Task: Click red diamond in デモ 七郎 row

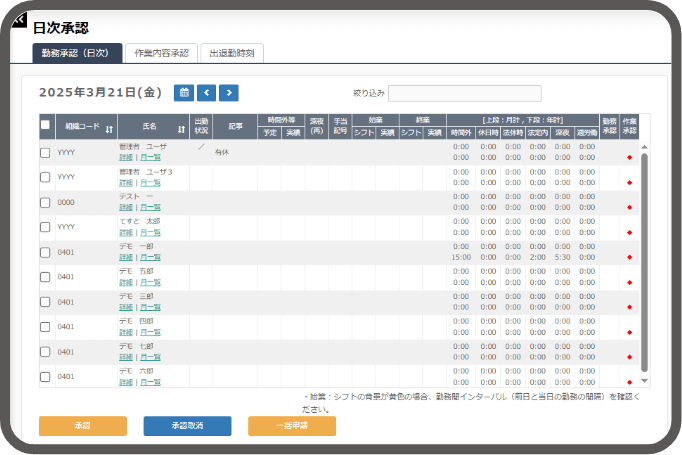Action: coord(629,357)
